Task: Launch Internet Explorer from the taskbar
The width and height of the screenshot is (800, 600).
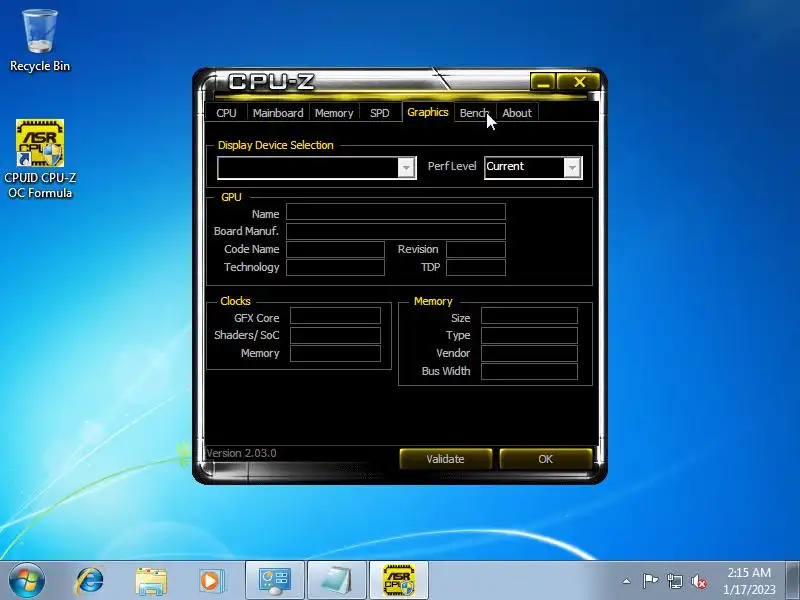Action: [x=89, y=581]
